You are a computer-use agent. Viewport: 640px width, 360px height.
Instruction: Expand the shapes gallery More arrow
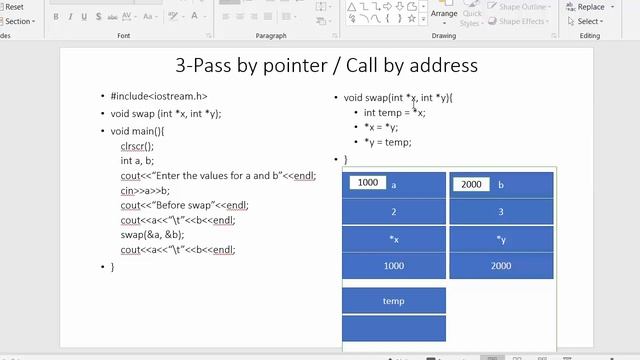point(423,19)
